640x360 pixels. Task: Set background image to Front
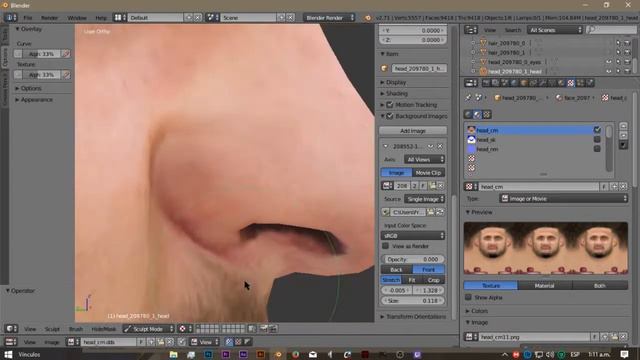pos(429,269)
